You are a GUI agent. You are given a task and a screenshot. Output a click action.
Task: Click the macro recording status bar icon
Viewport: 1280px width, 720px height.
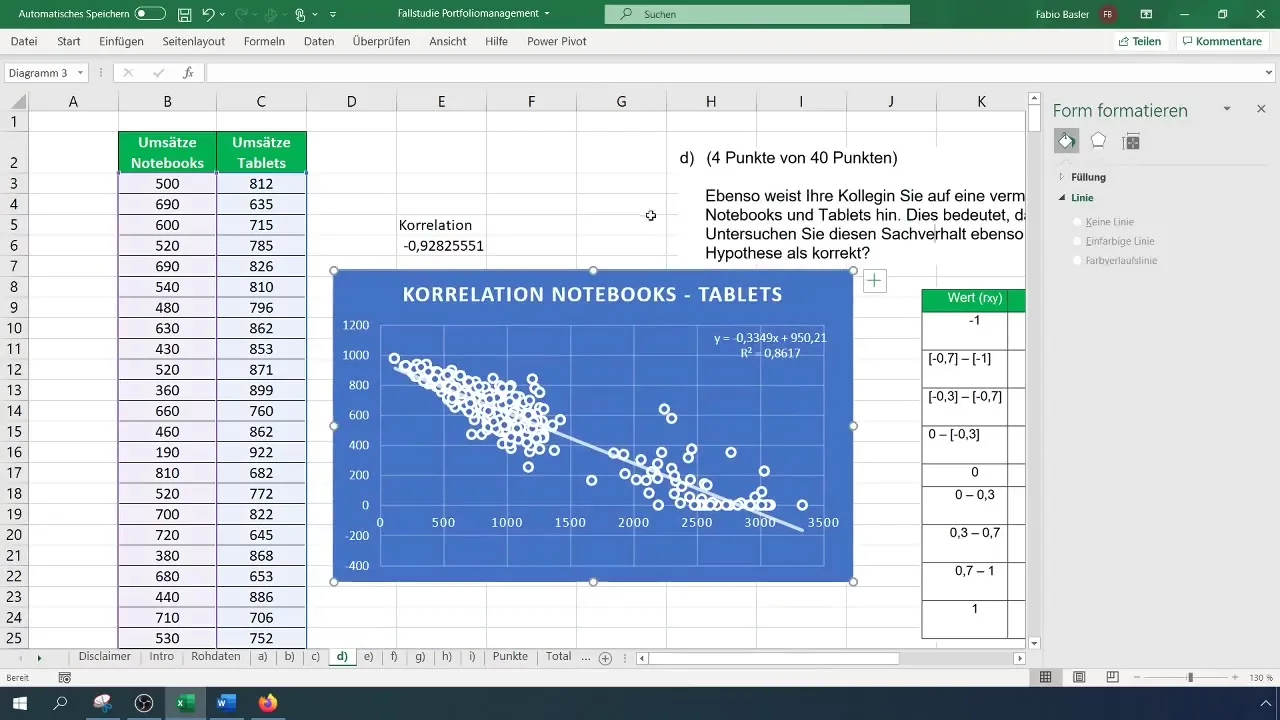point(65,677)
